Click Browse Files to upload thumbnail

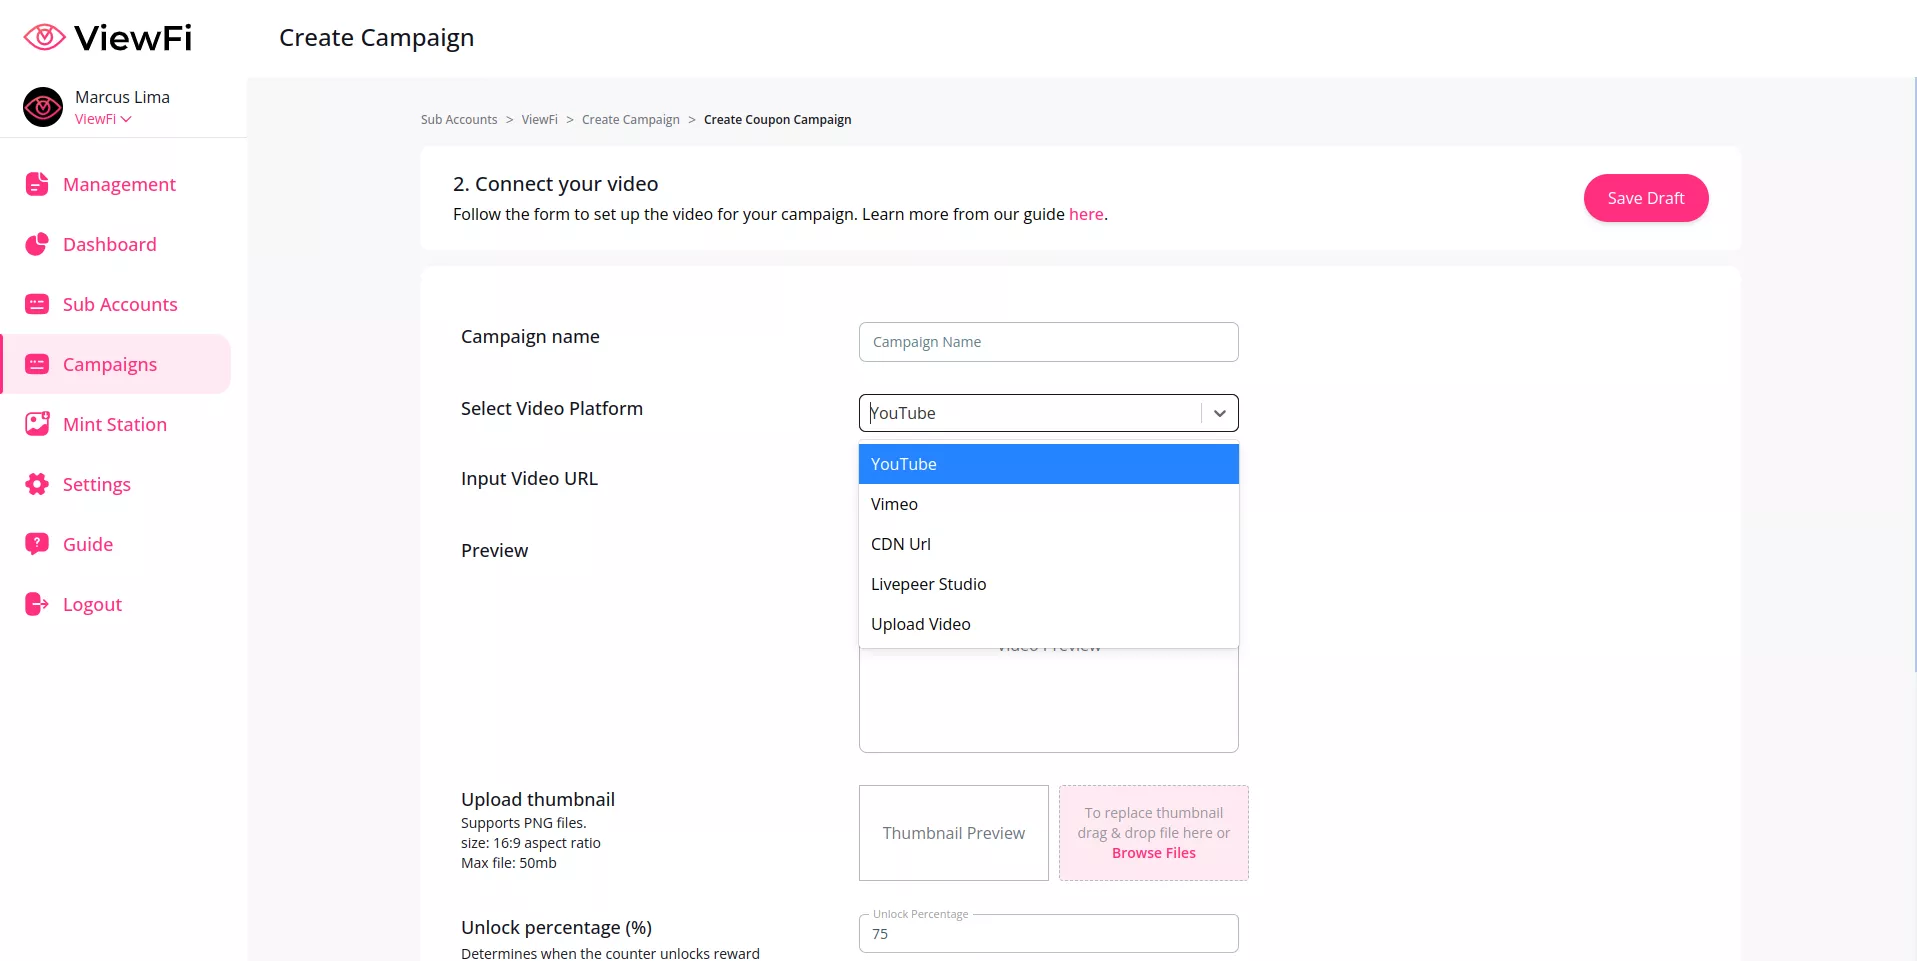pos(1153,853)
